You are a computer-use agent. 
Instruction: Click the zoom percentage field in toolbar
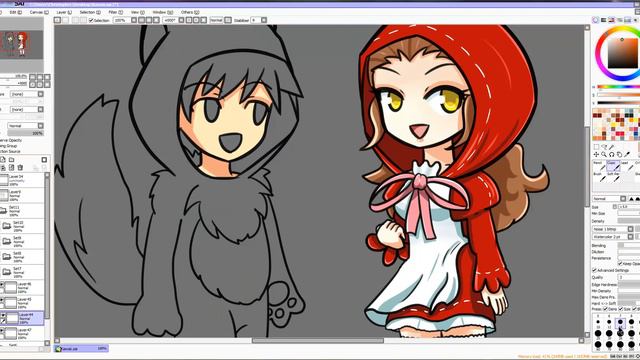pos(121,20)
